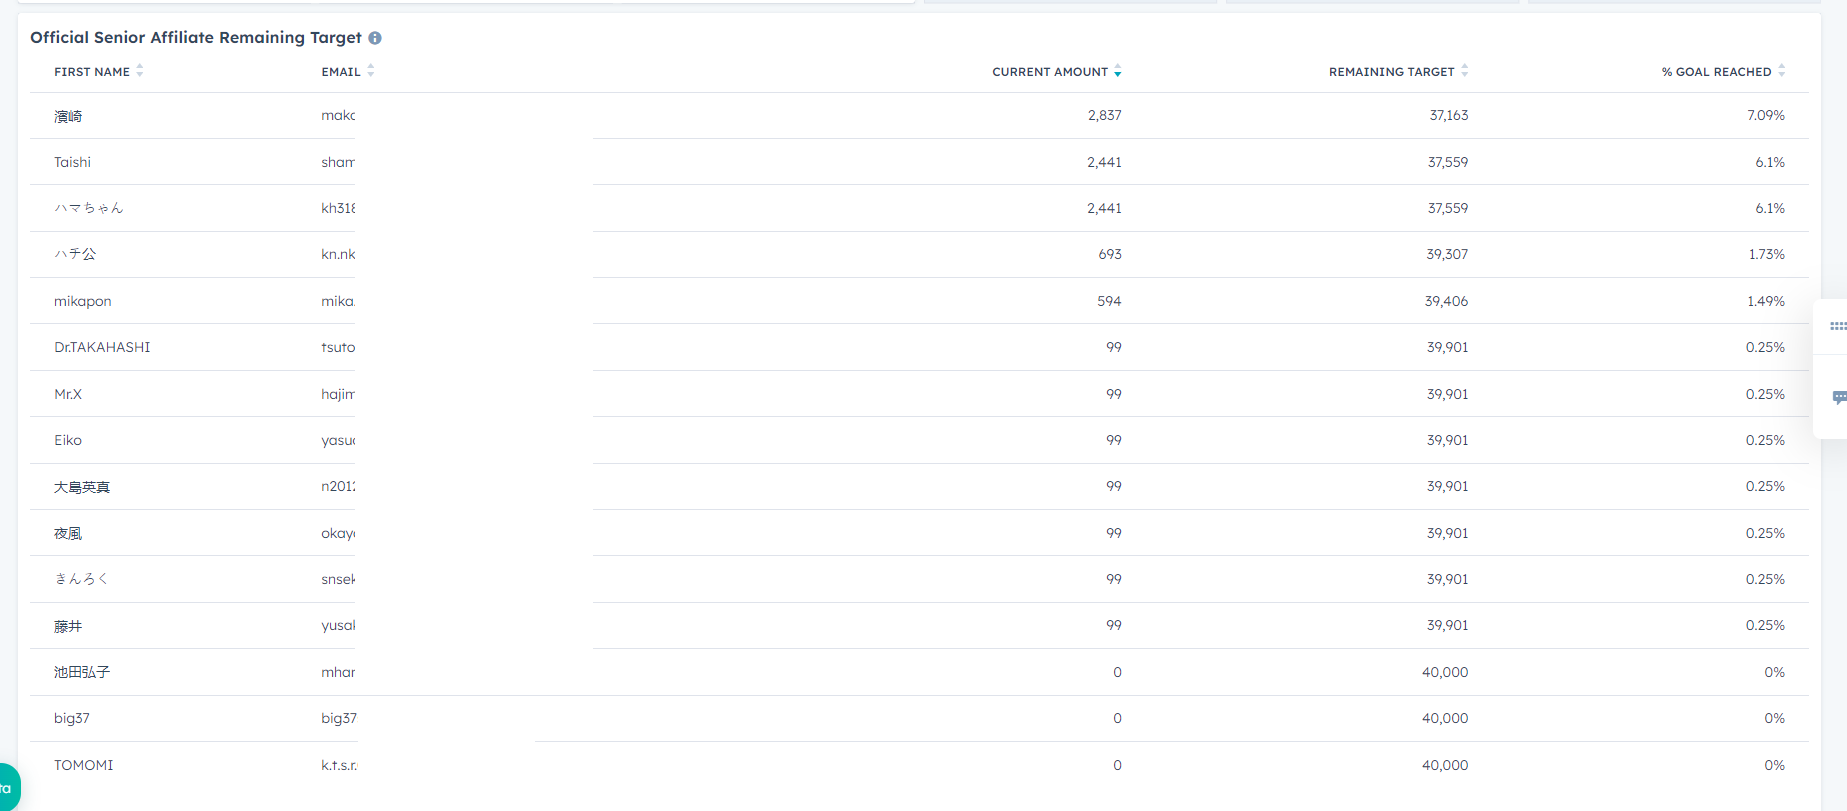Sort by % Goal Reached arrows icon

[x=1782, y=71]
